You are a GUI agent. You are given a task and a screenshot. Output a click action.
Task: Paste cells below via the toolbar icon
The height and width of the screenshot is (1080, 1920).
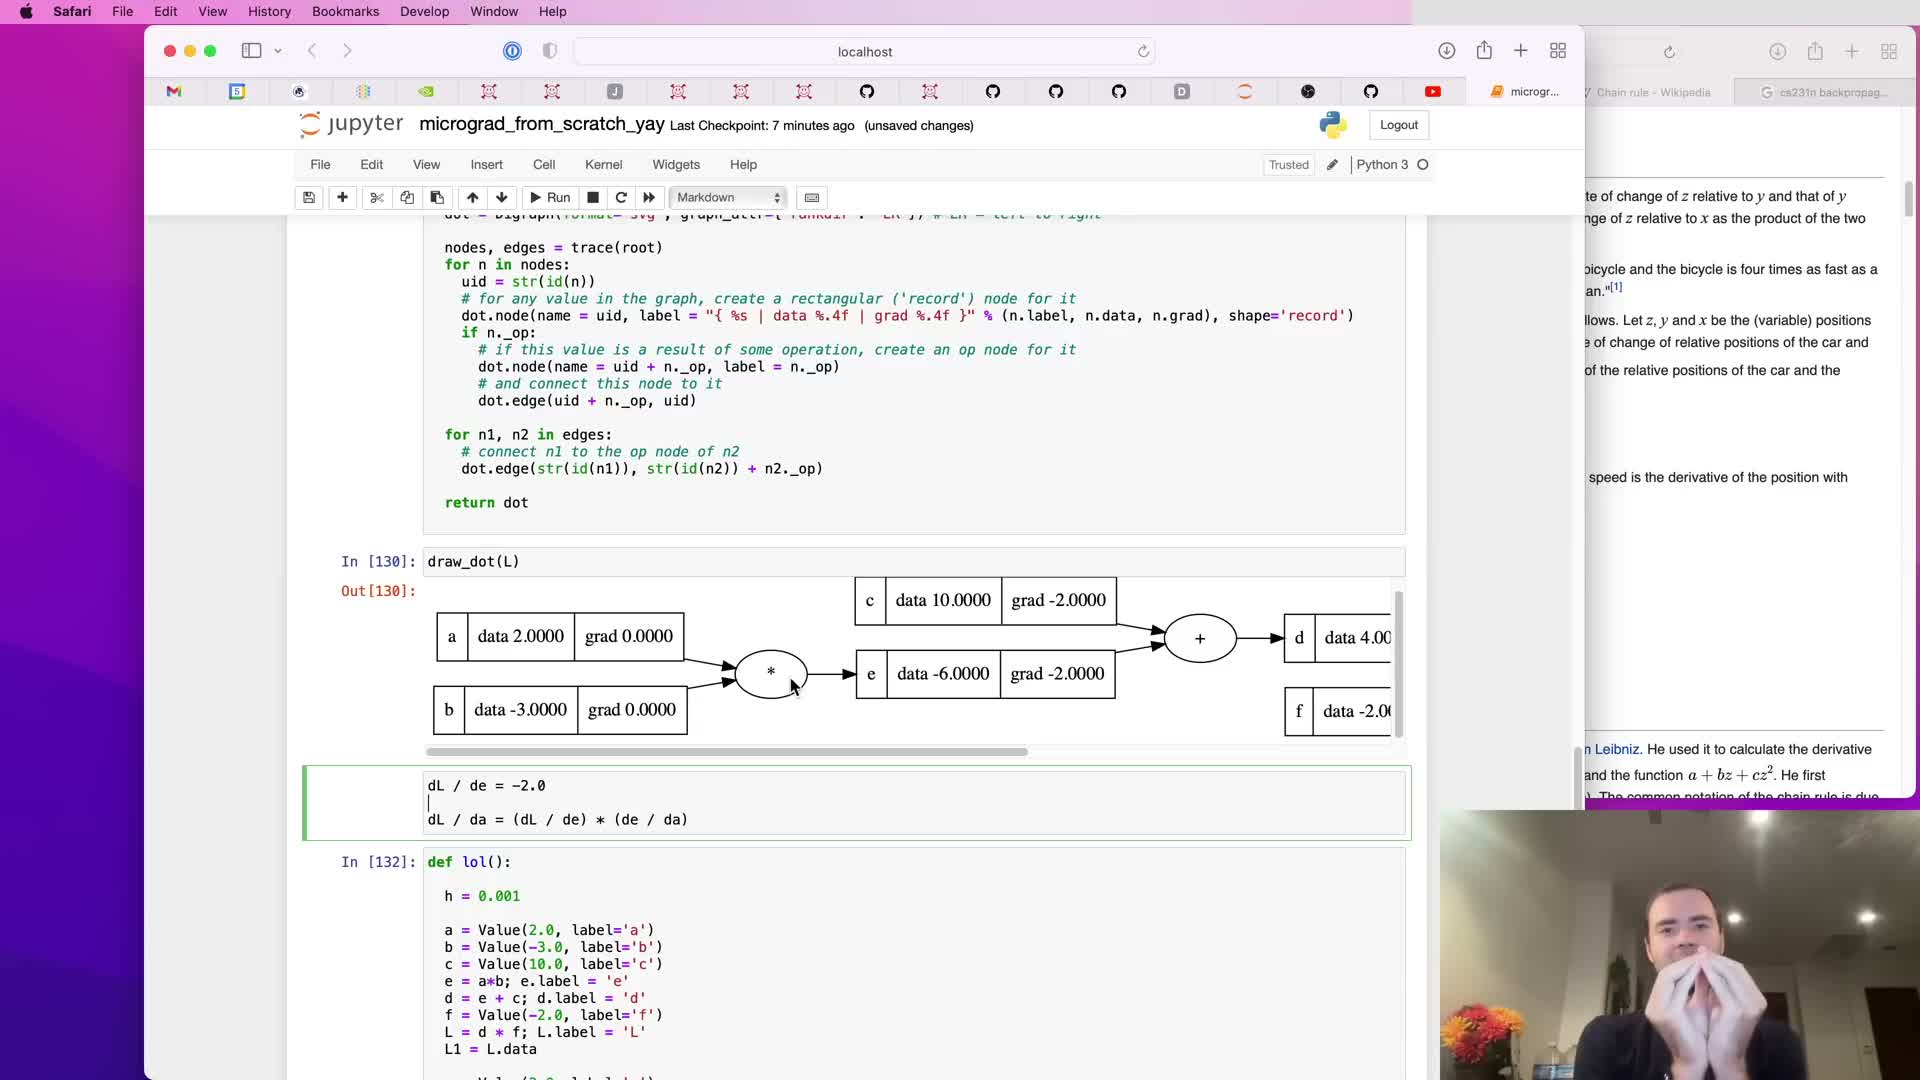point(437,197)
